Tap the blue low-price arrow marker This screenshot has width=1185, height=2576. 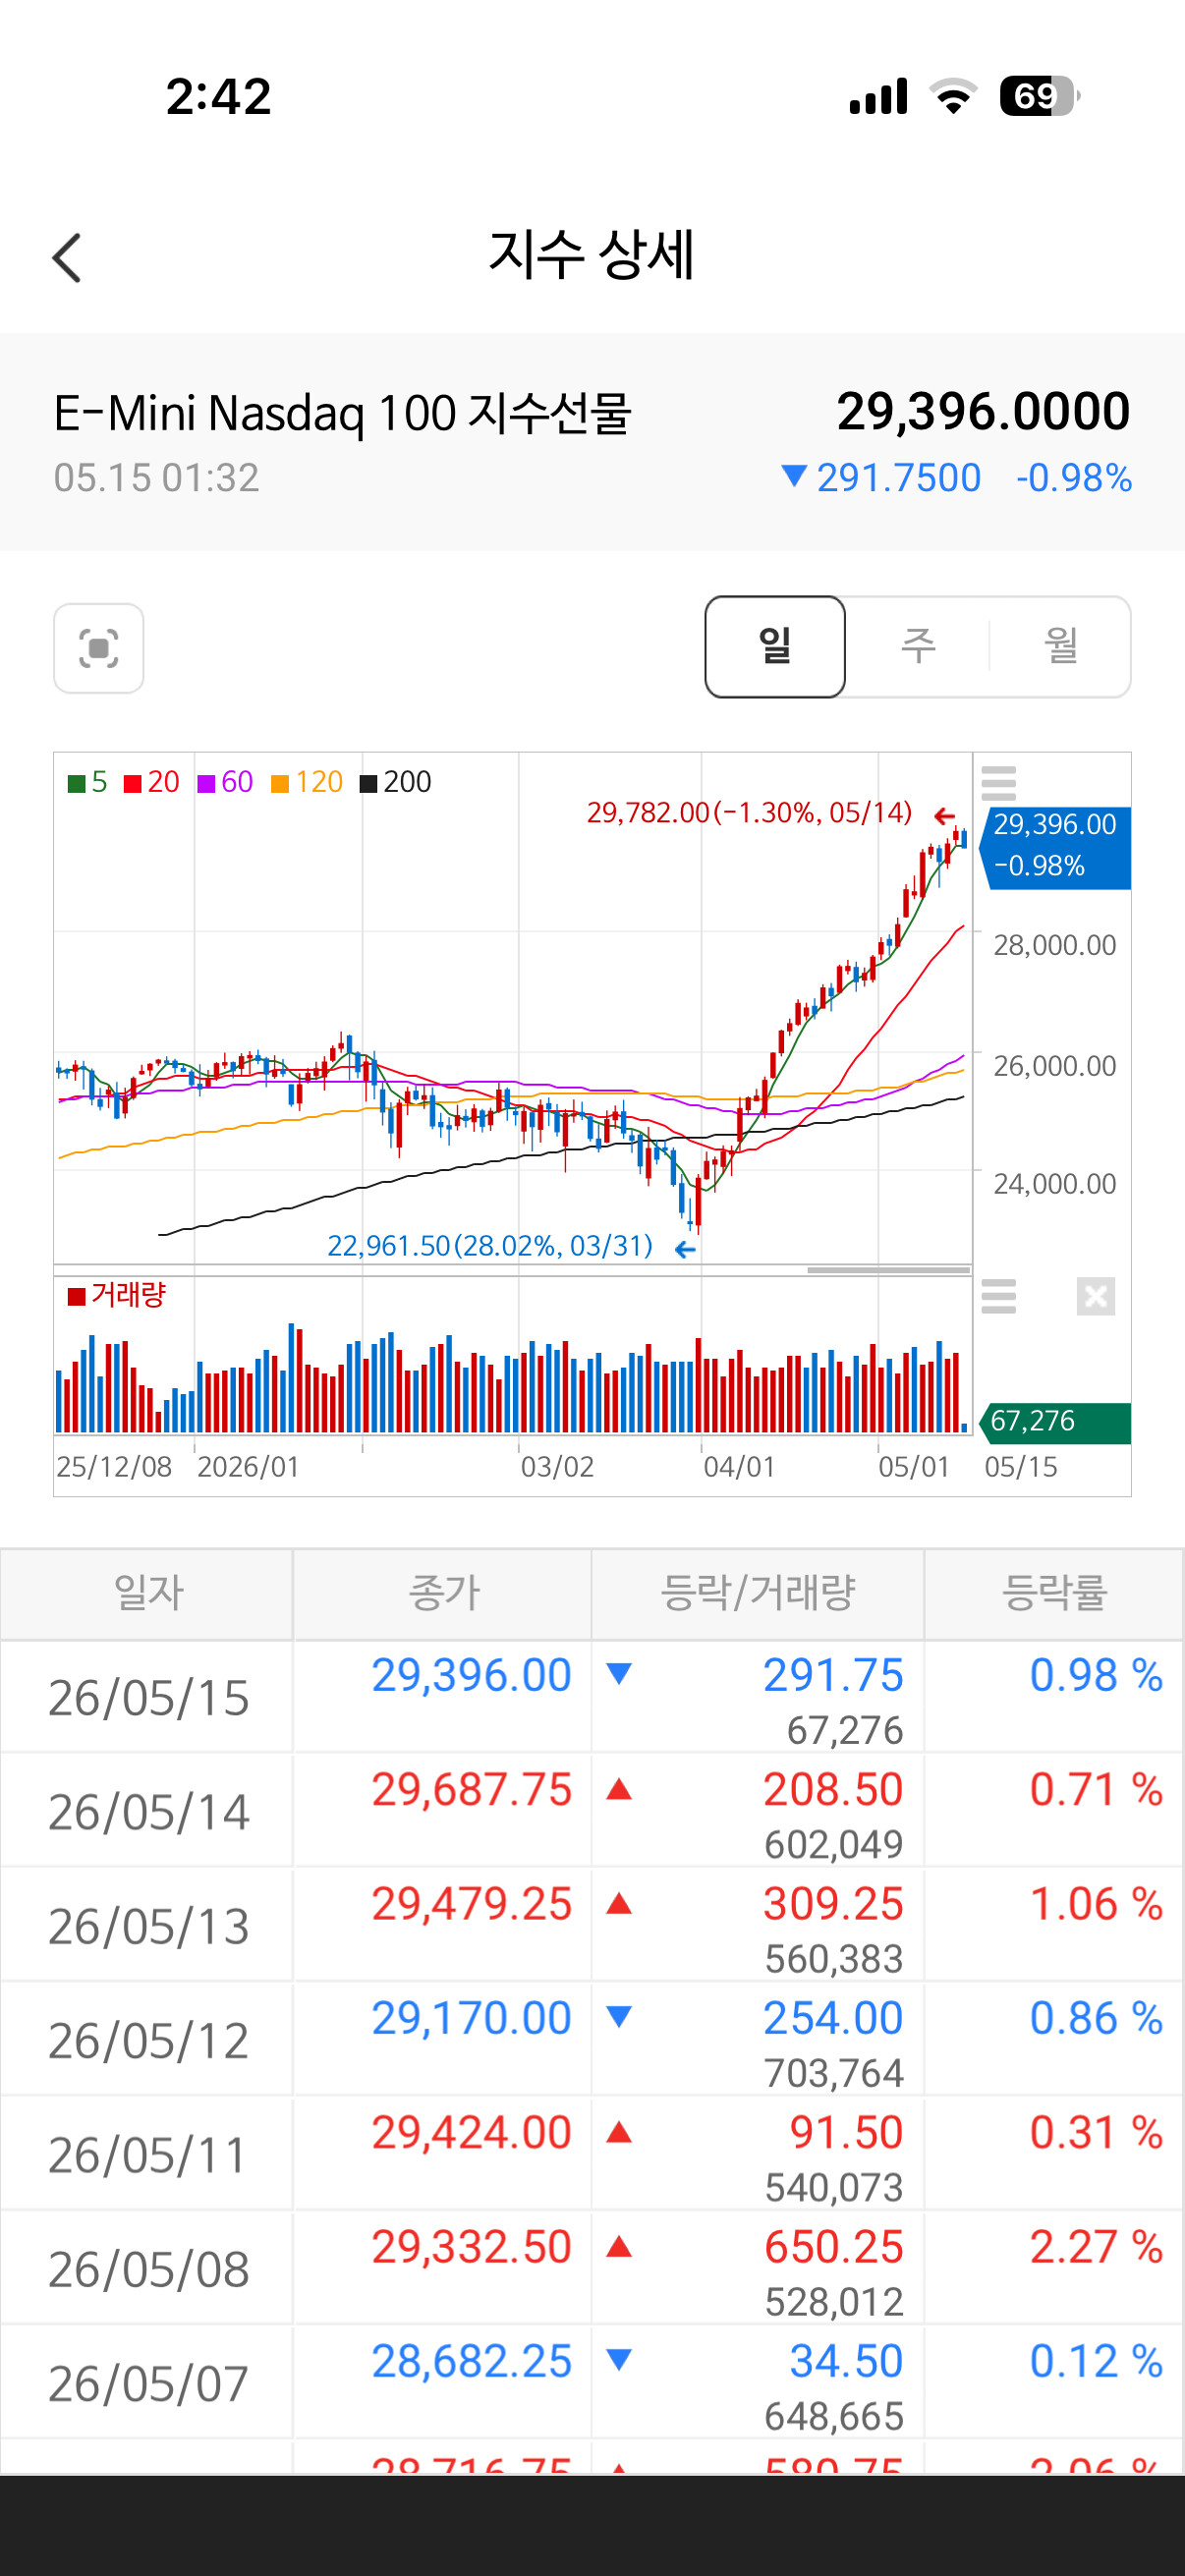pyautogui.click(x=685, y=1248)
